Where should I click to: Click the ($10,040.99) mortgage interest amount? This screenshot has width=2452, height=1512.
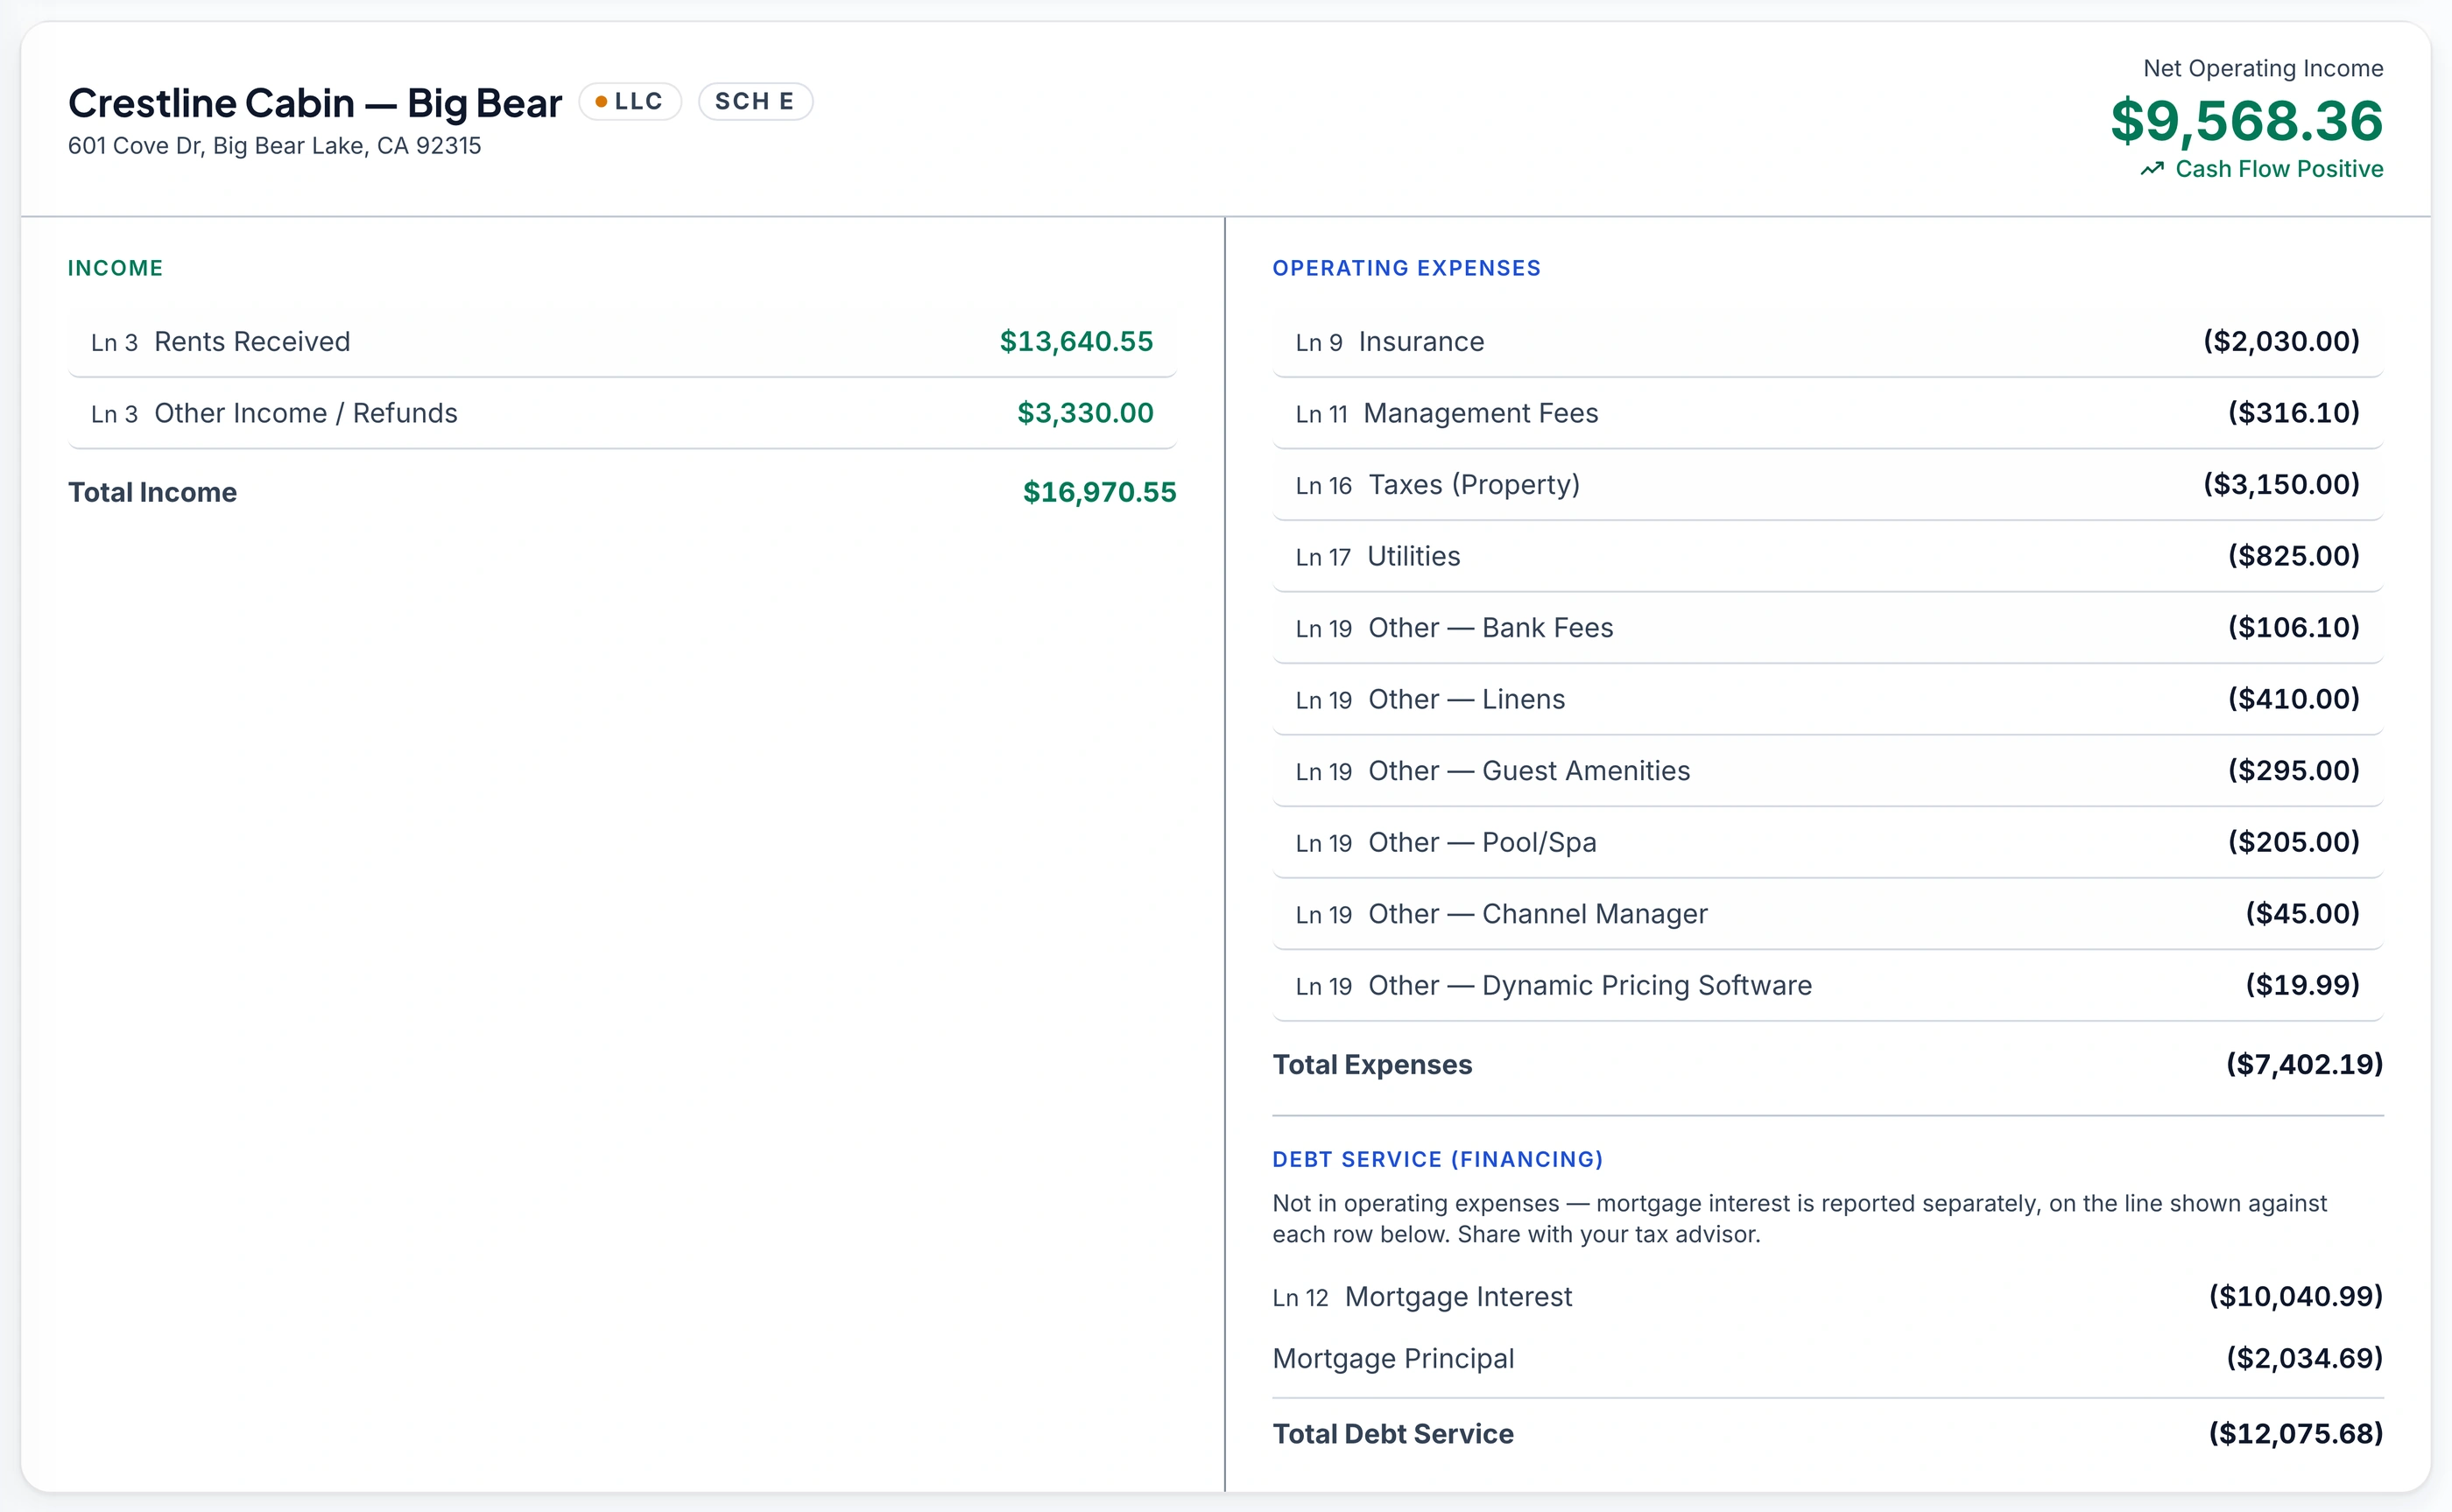click(2295, 1297)
